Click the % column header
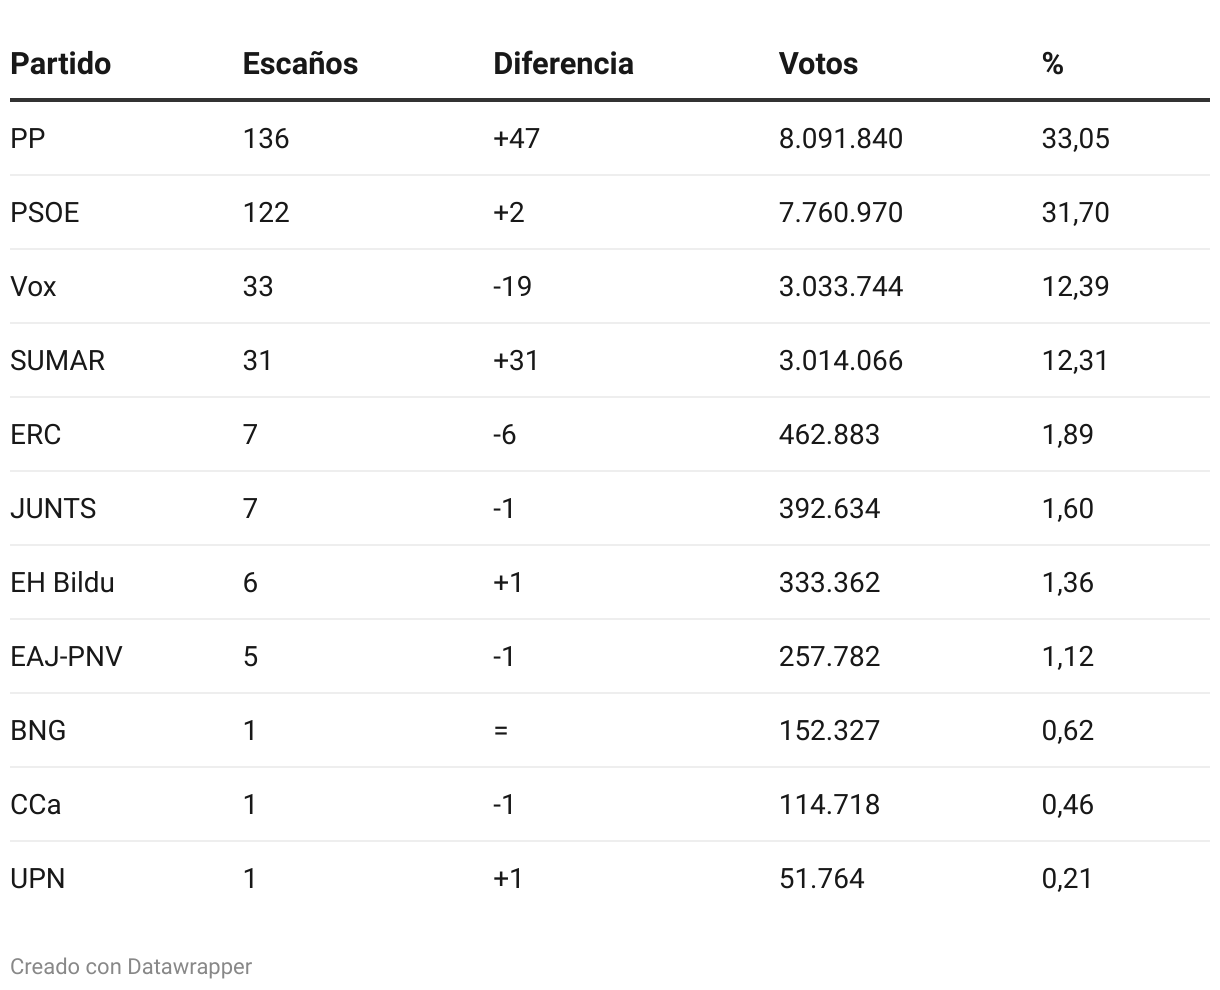 coord(1052,64)
